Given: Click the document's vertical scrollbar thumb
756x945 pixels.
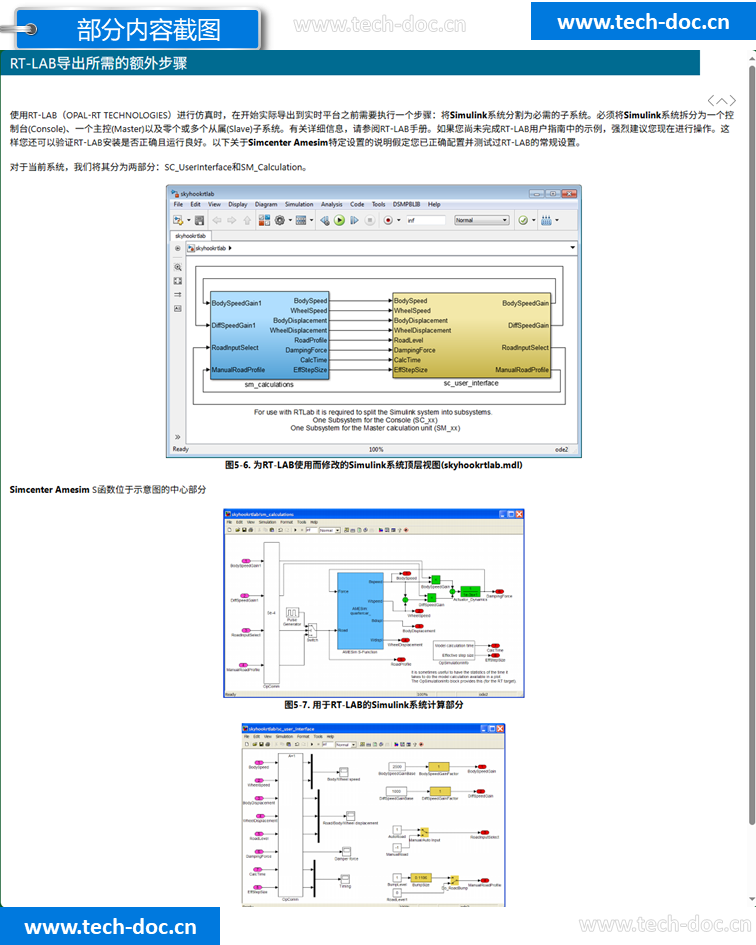Looking at the screenshot, I should [x=752, y=444].
